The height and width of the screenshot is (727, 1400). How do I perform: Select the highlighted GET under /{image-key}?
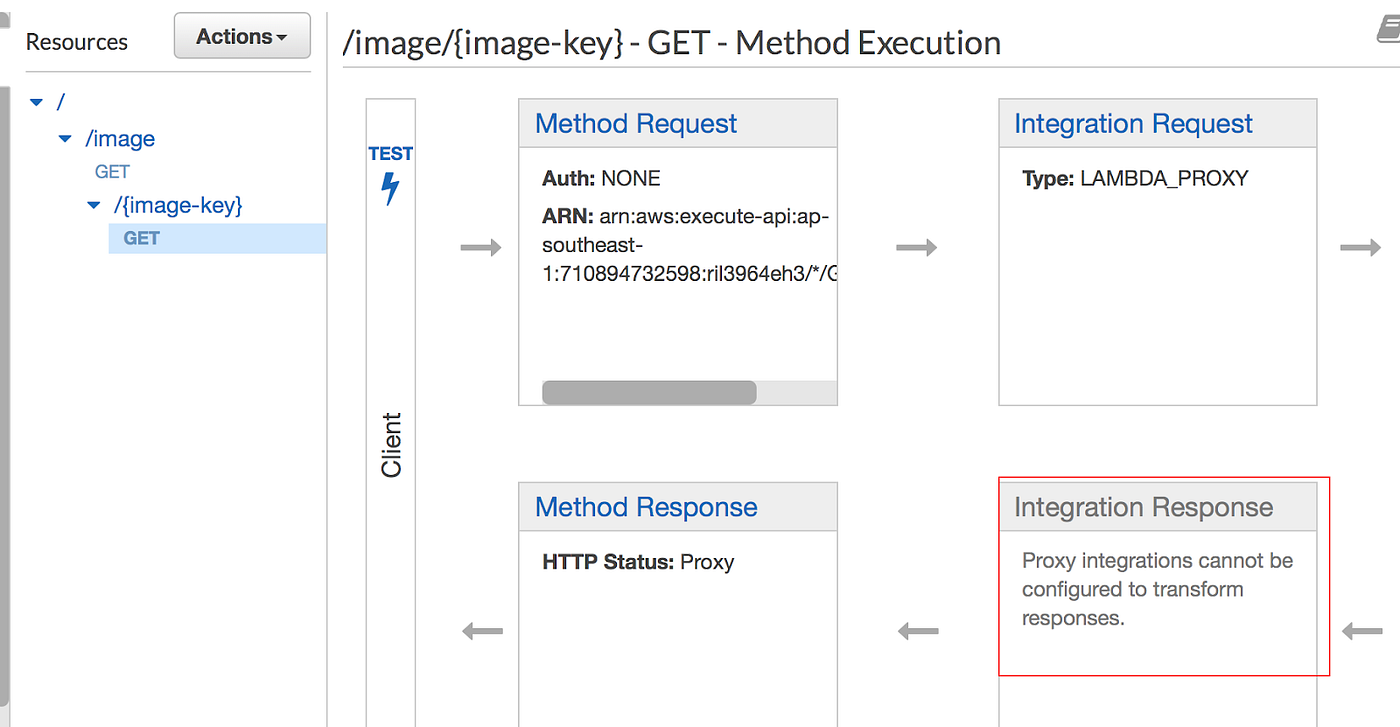(x=140, y=238)
